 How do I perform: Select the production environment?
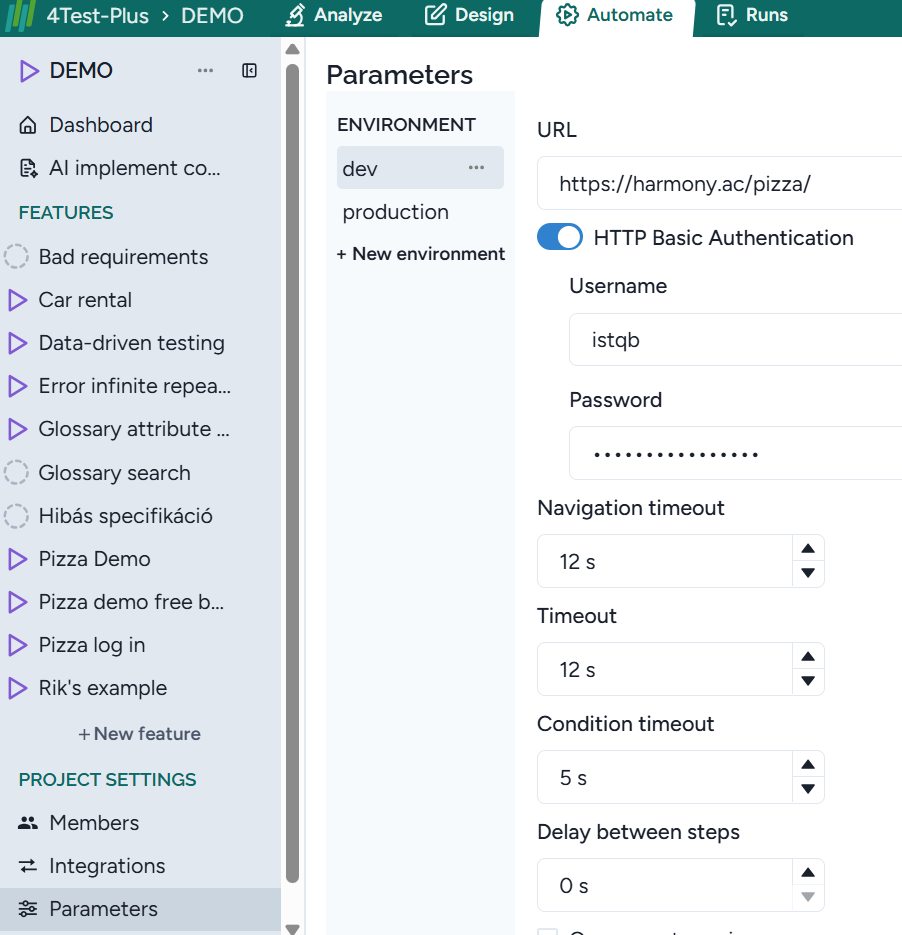point(396,212)
